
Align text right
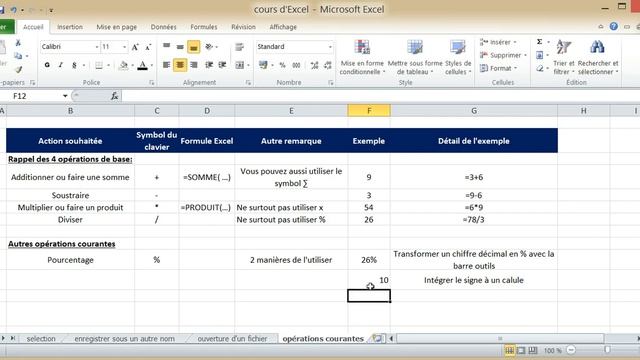click(194, 65)
